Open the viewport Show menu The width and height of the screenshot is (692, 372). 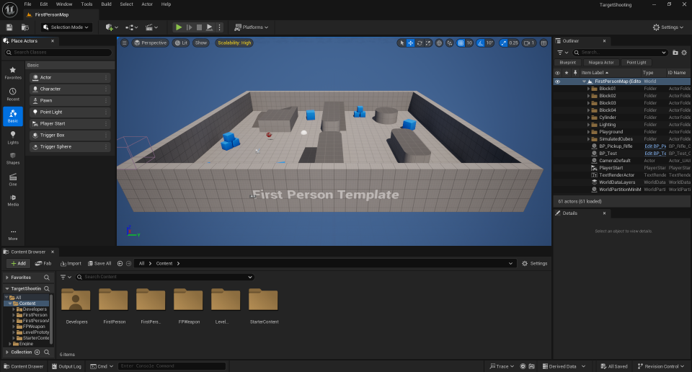(x=201, y=43)
